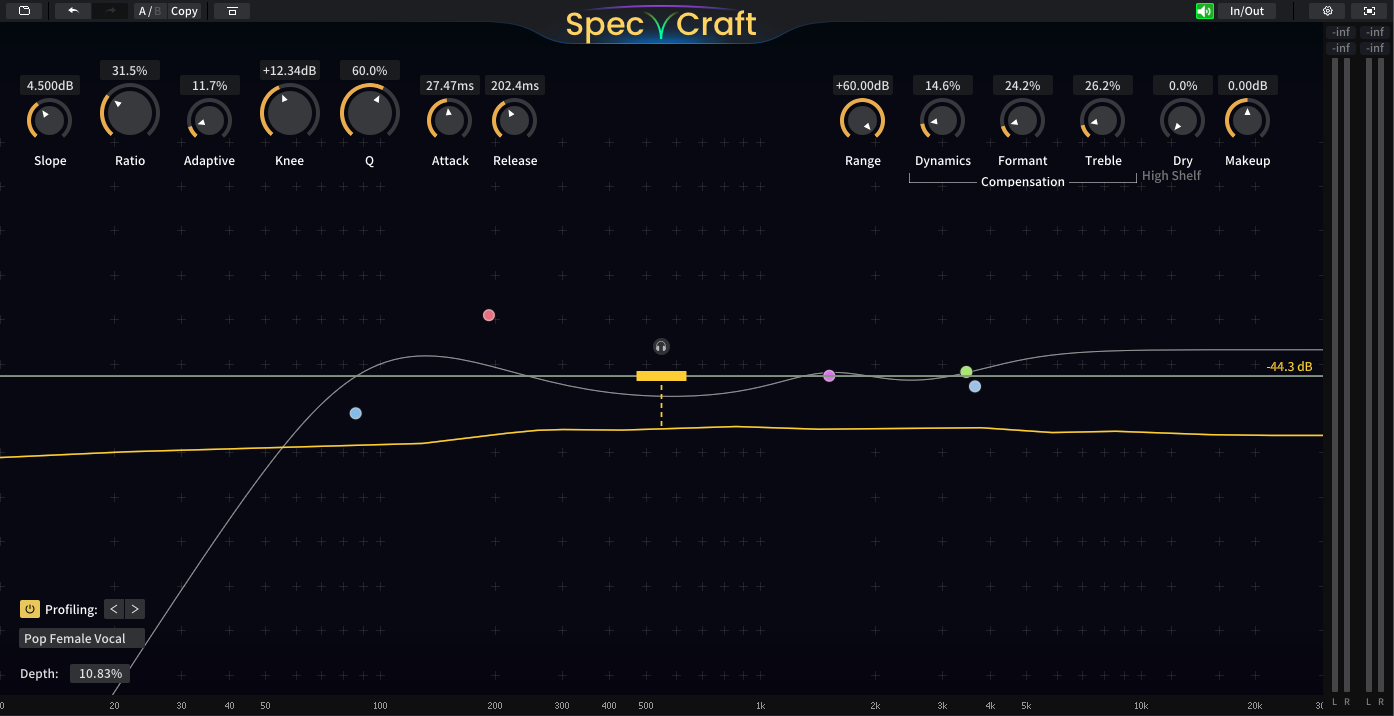The image size is (1394, 716).
Task: Select the purple EQ node
Action: tap(829, 376)
